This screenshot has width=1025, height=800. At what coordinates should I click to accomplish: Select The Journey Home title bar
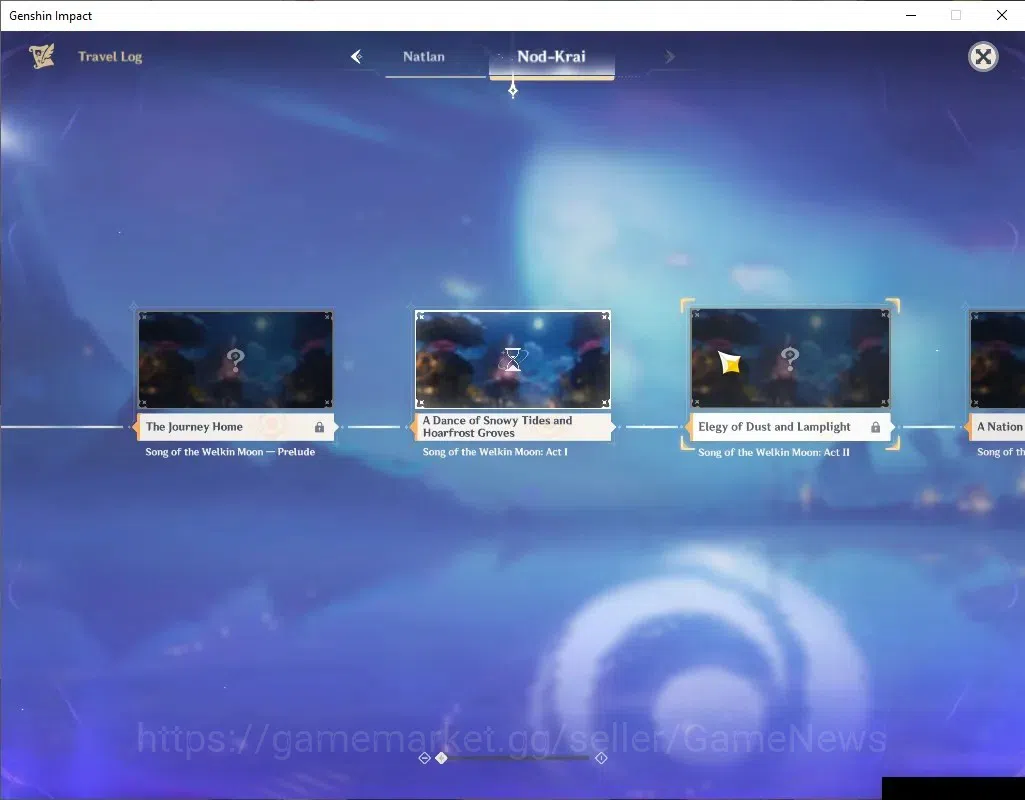[235, 427]
